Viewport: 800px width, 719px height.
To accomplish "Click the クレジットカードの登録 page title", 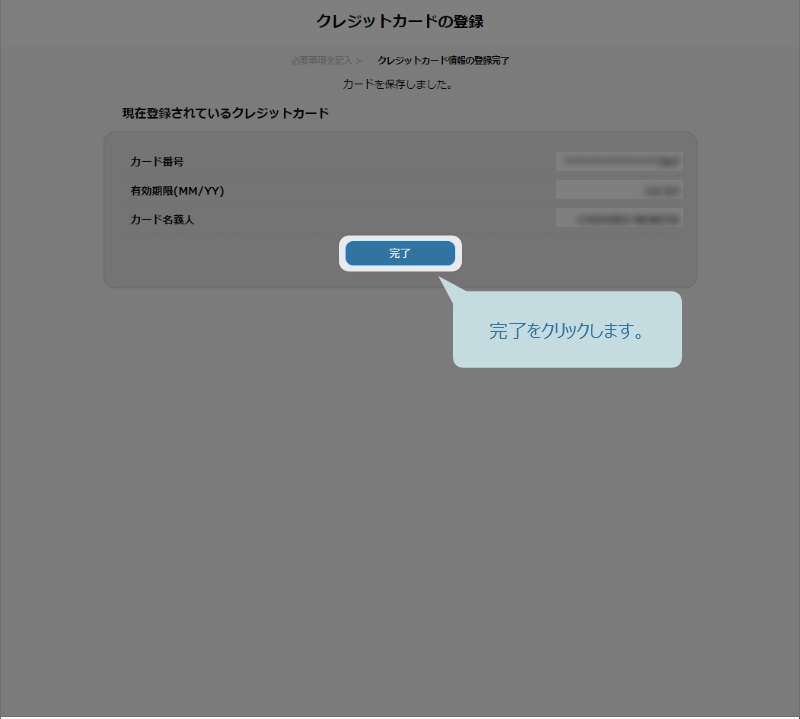I will 400,21.
